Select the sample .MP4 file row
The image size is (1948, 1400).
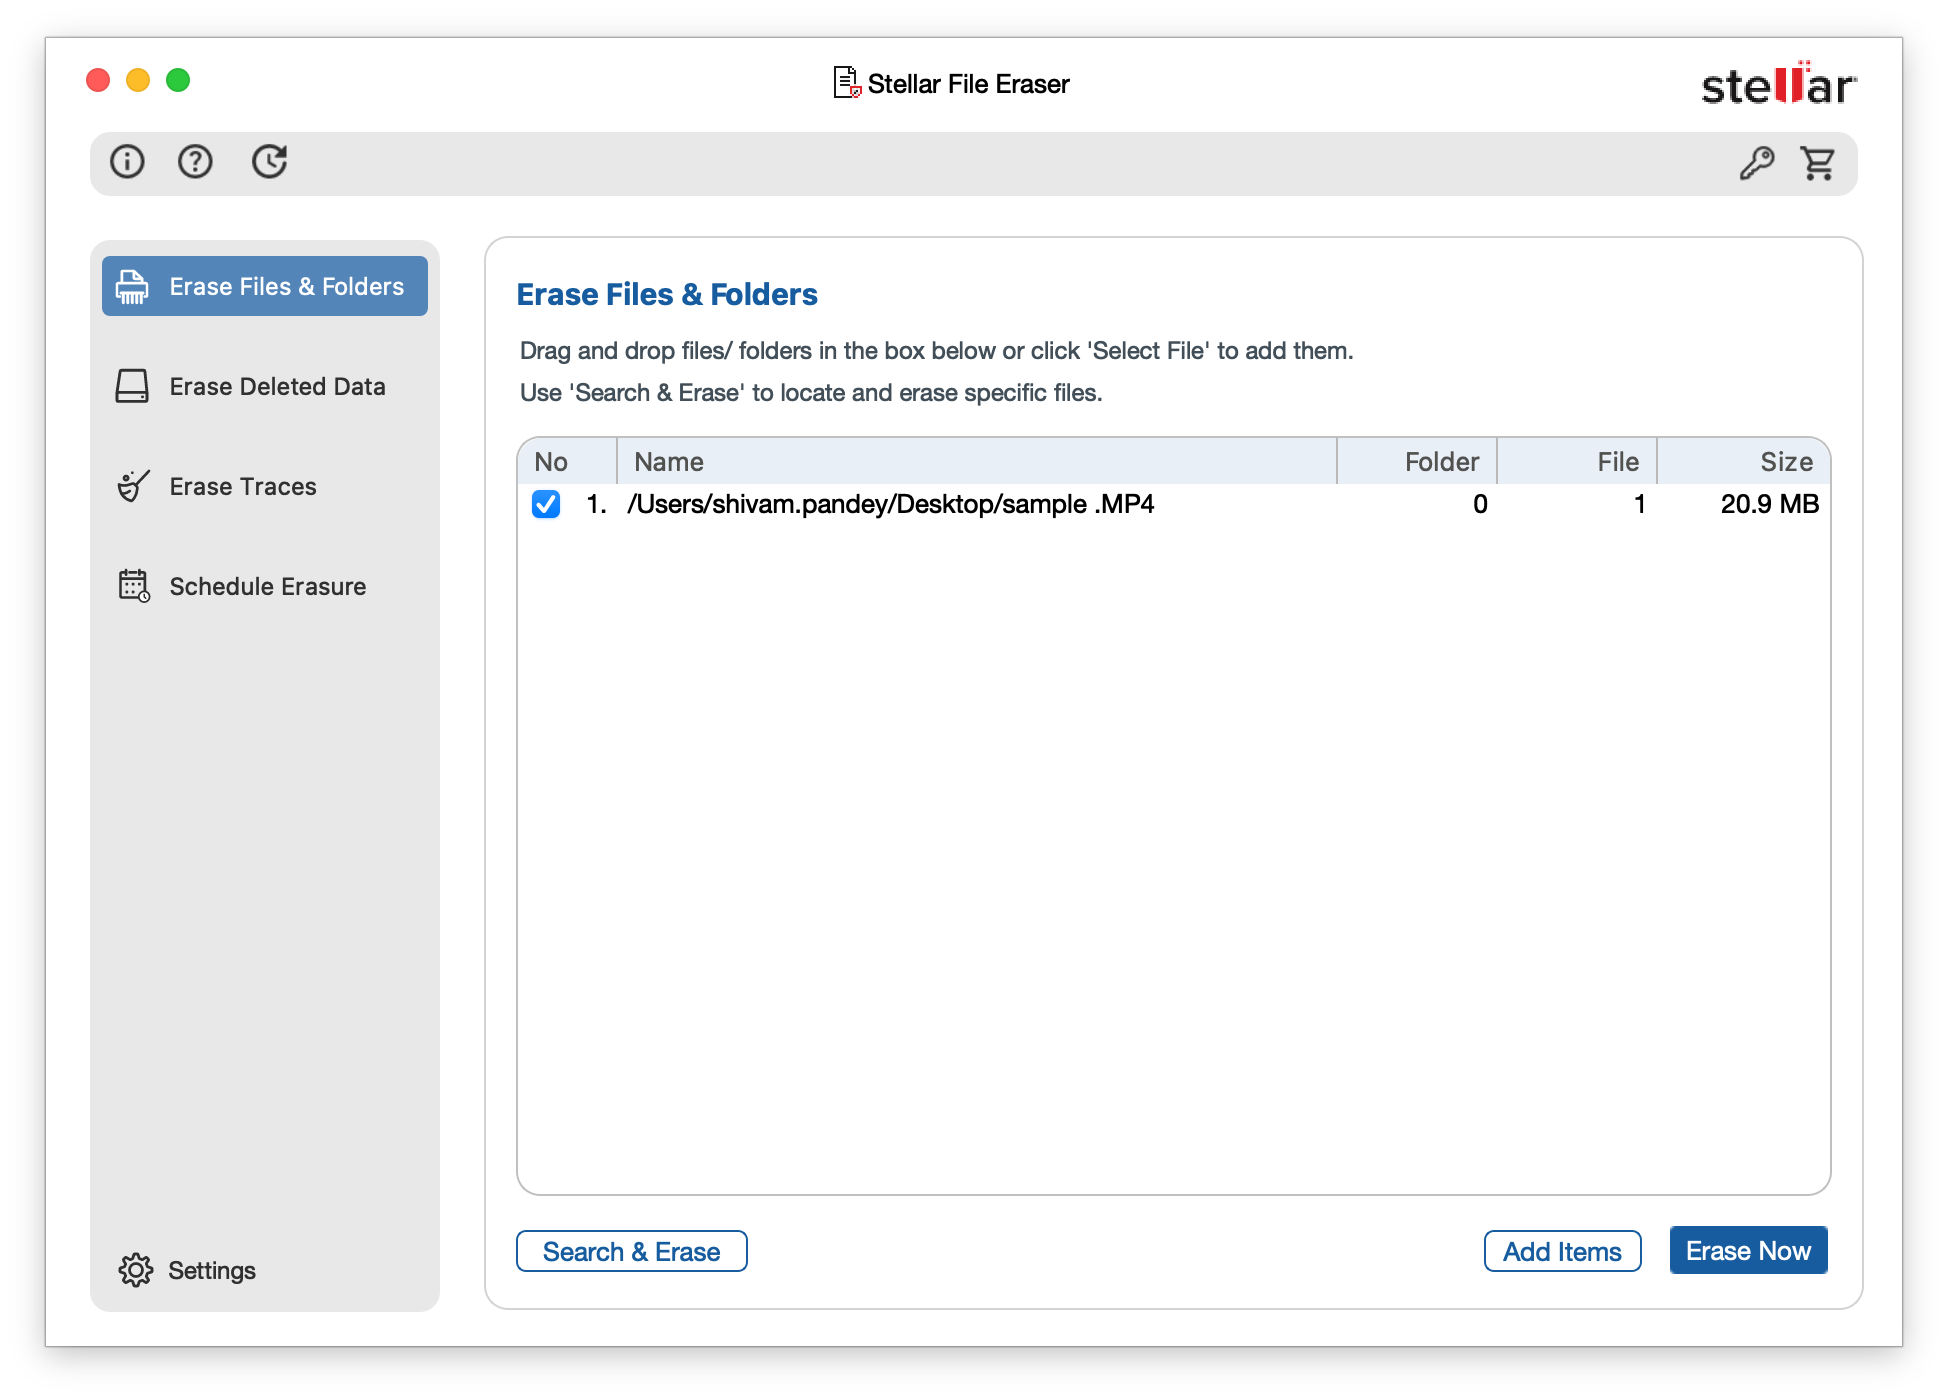point(890,505)
